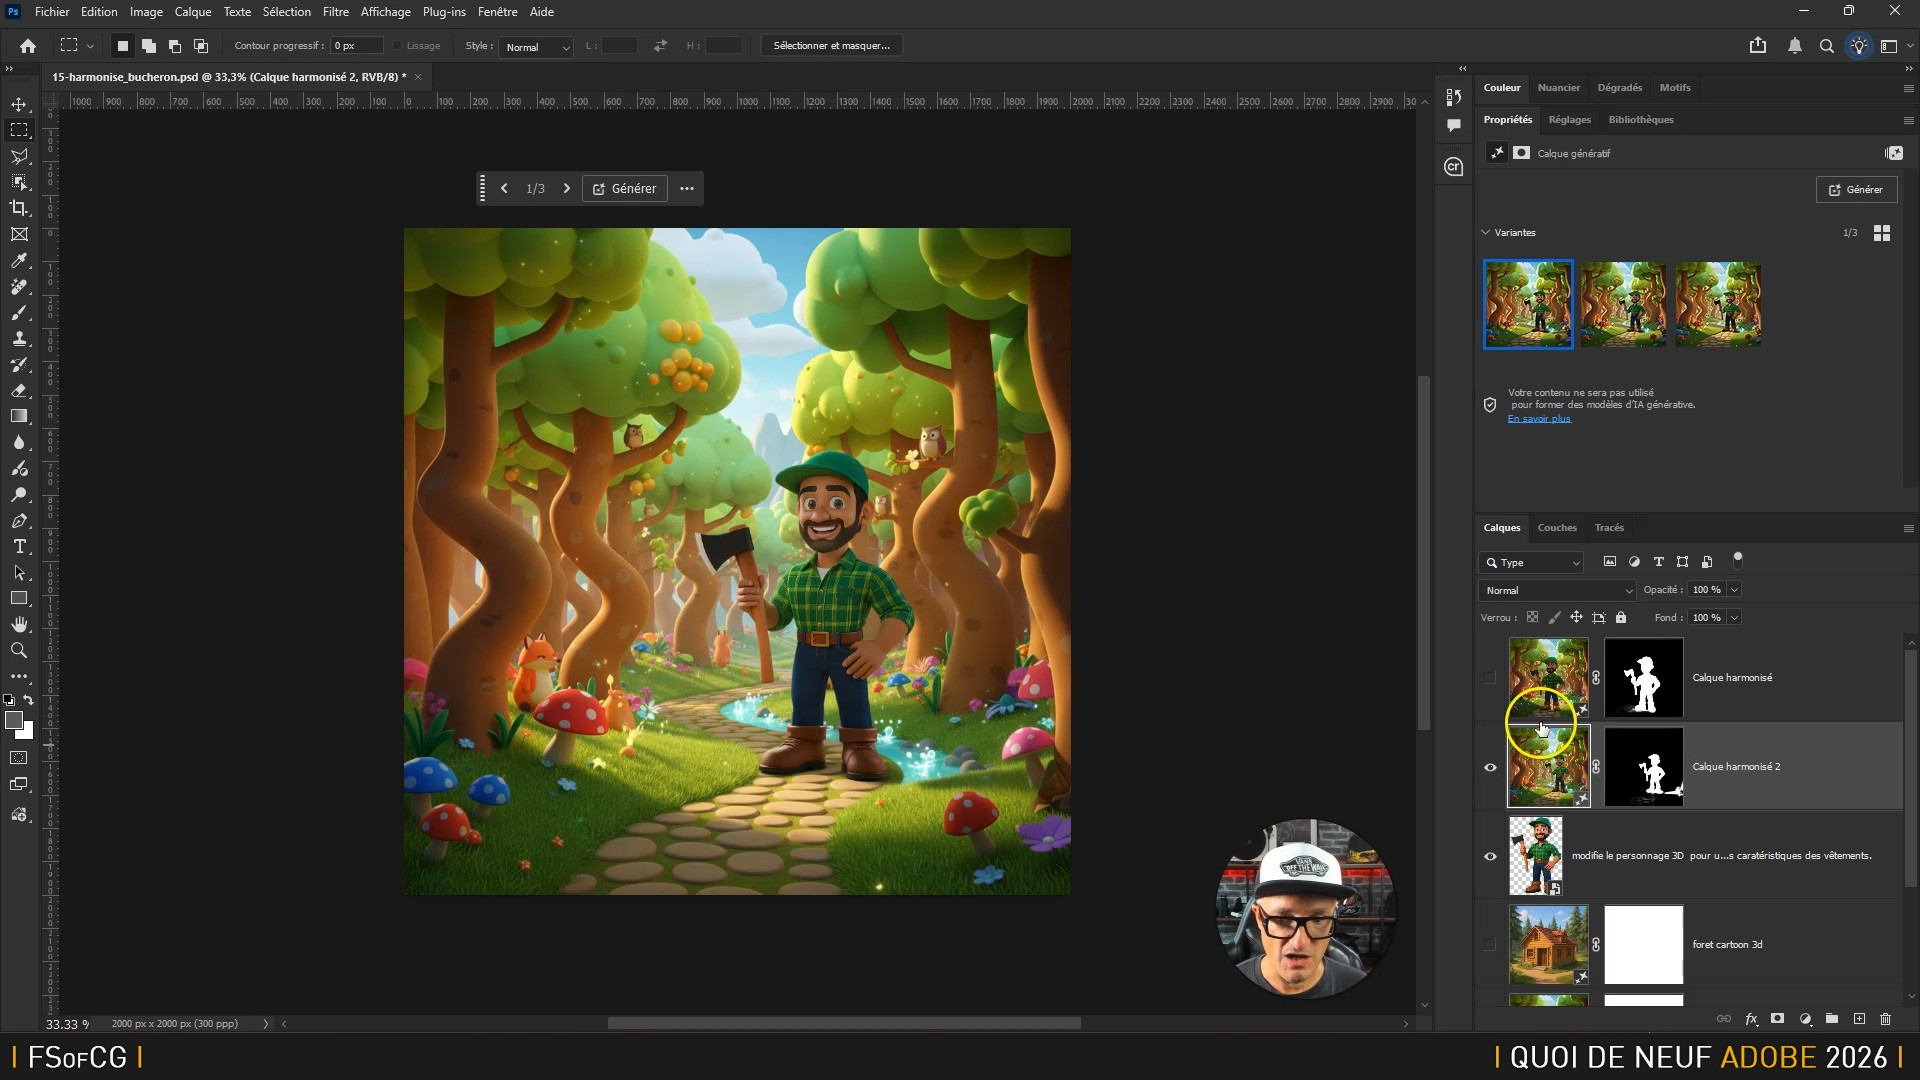Select the Zoom tool in toolbar

tap(19, 650)
